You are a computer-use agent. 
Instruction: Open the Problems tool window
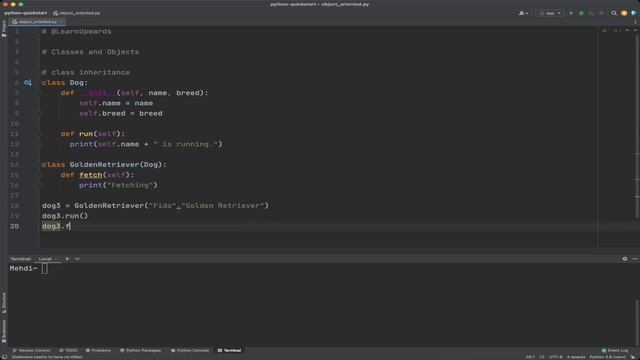(98, 350)
